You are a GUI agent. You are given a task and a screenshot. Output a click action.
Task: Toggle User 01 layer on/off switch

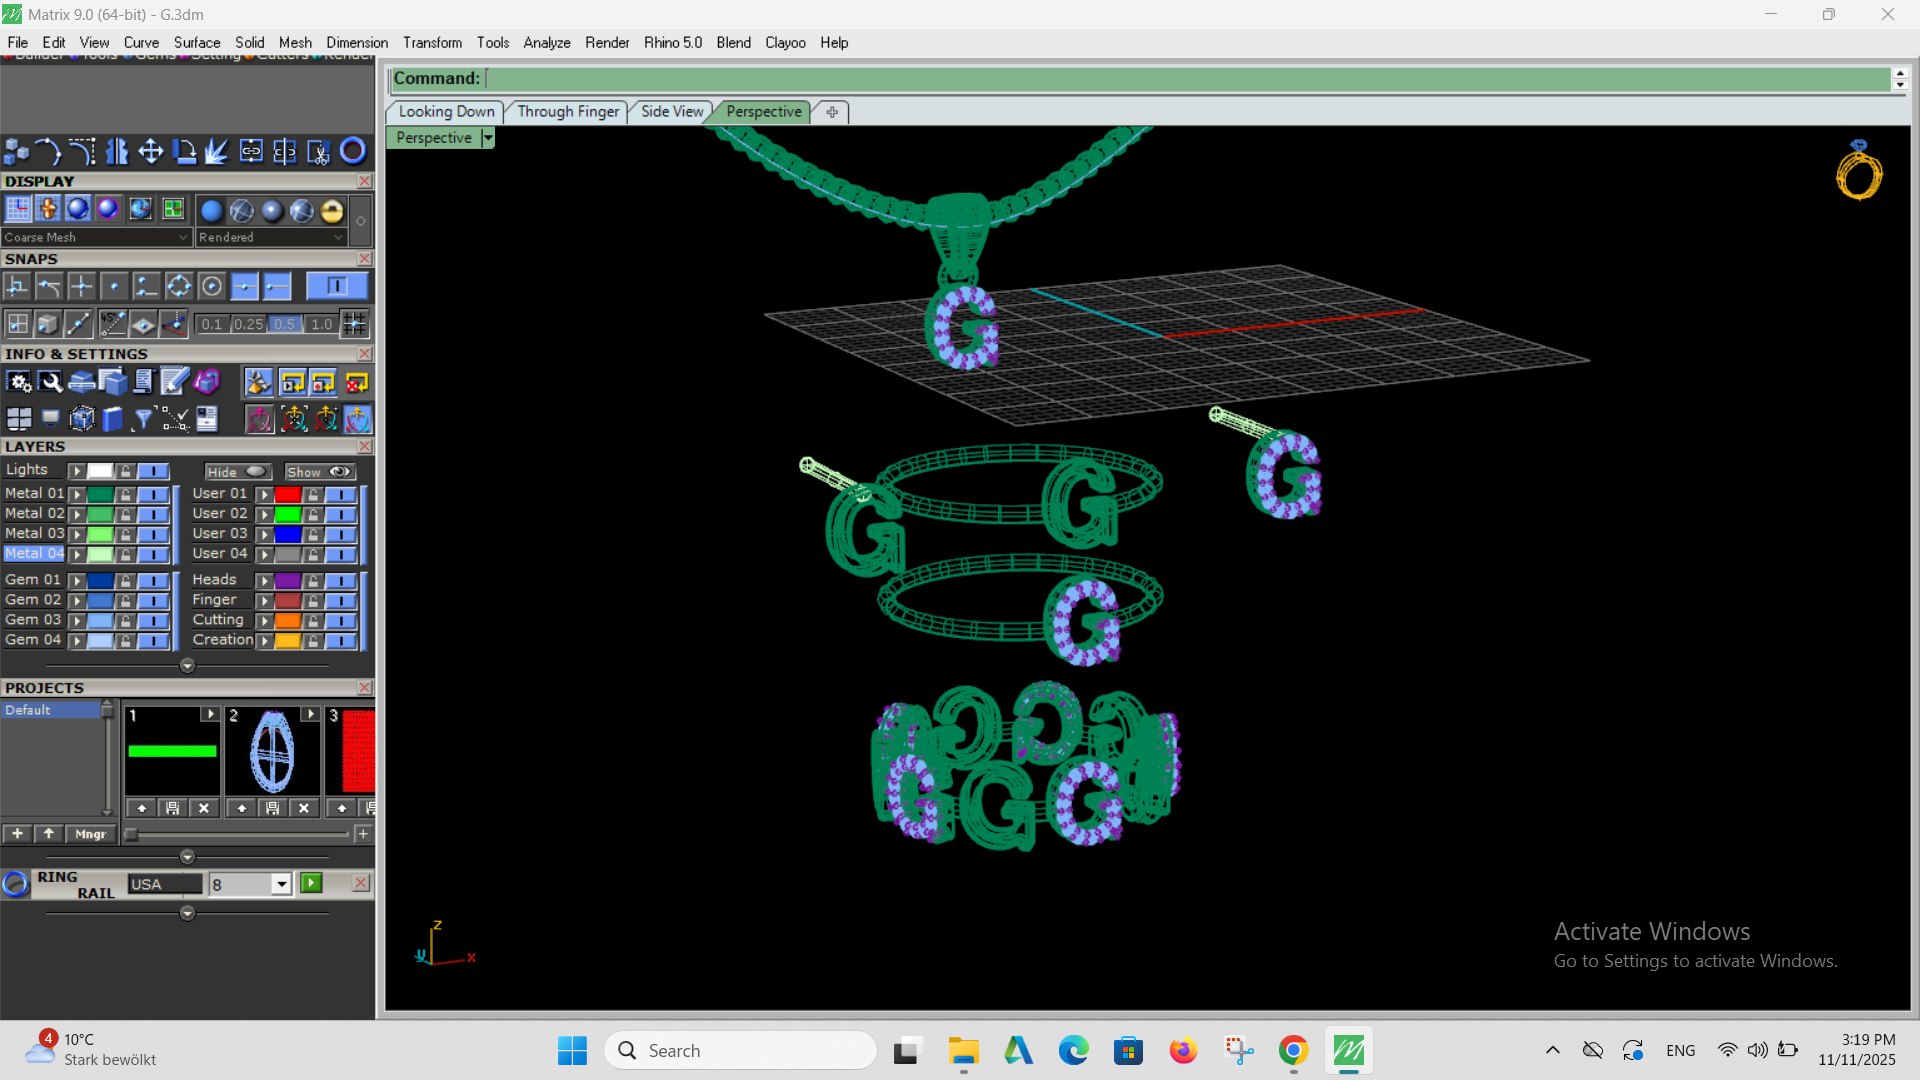click(x=340, y=494)
